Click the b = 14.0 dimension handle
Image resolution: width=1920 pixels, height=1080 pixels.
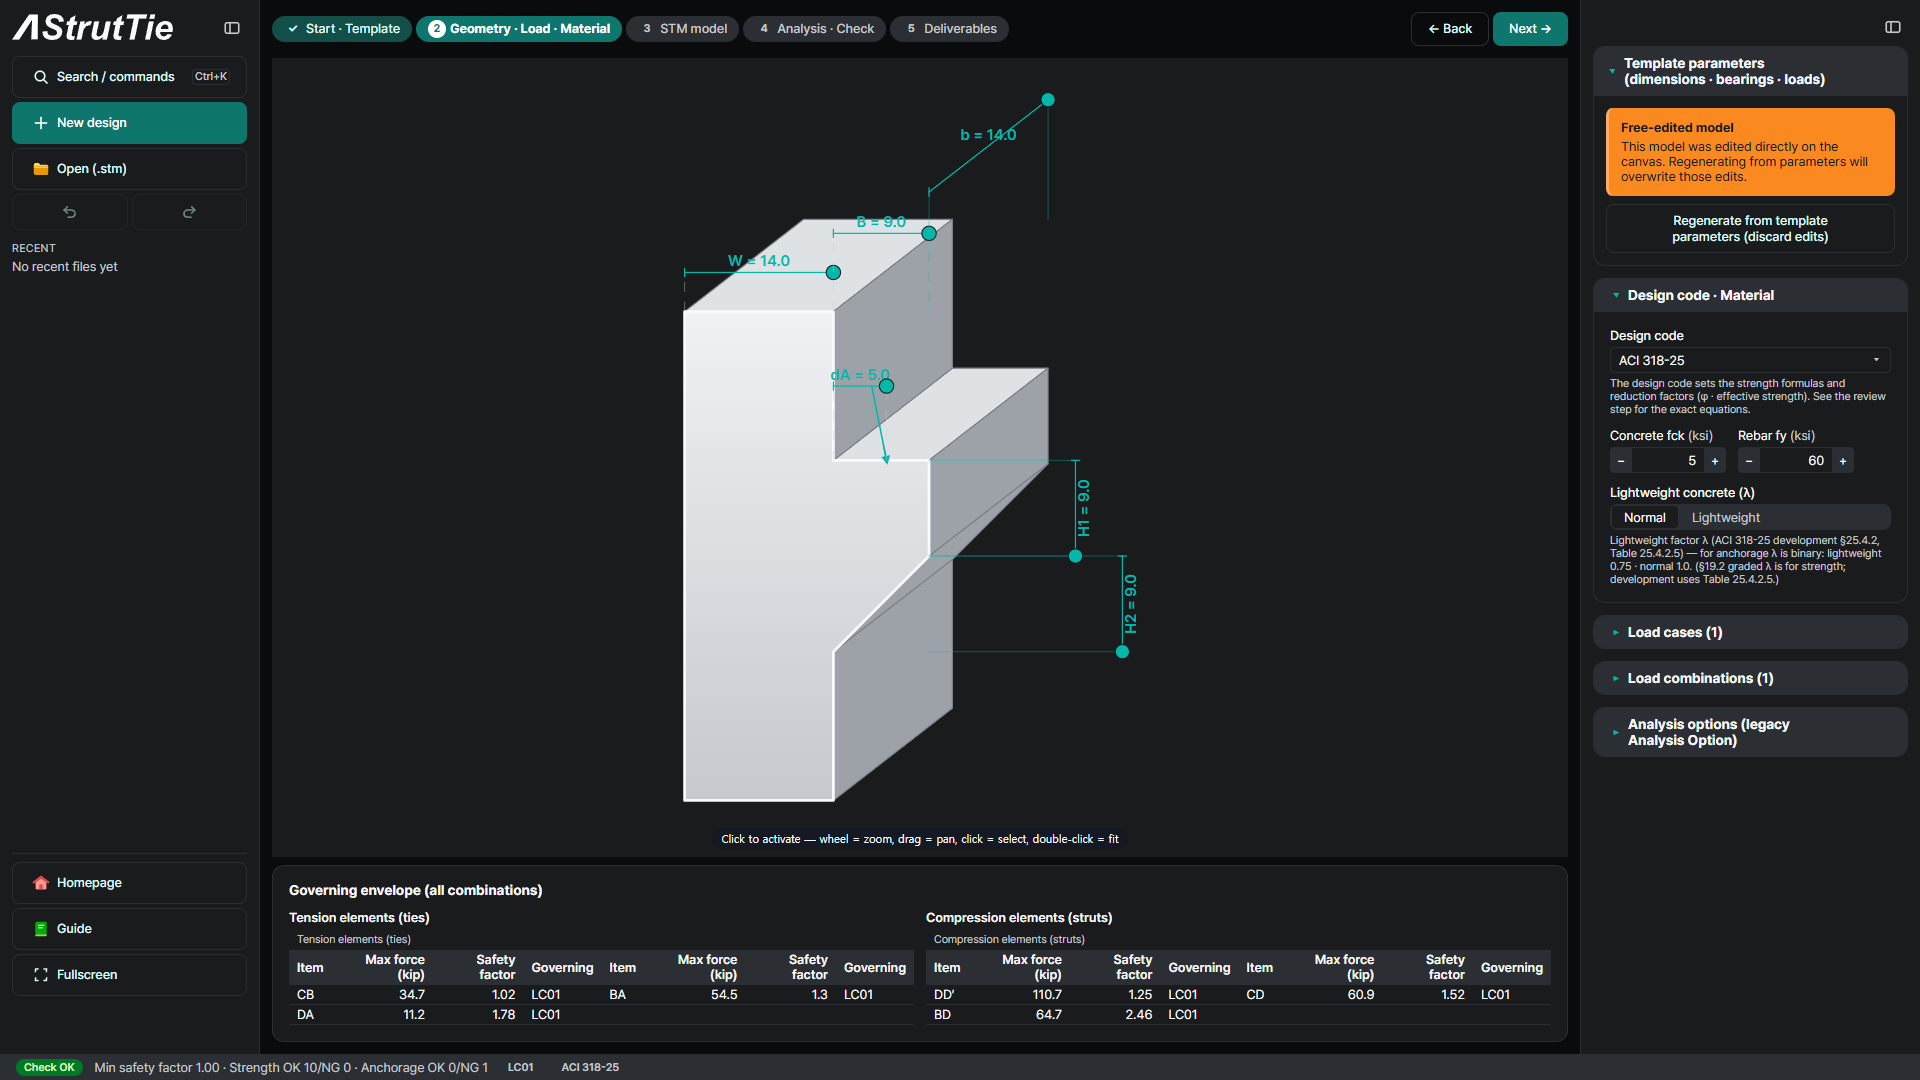1048,100
